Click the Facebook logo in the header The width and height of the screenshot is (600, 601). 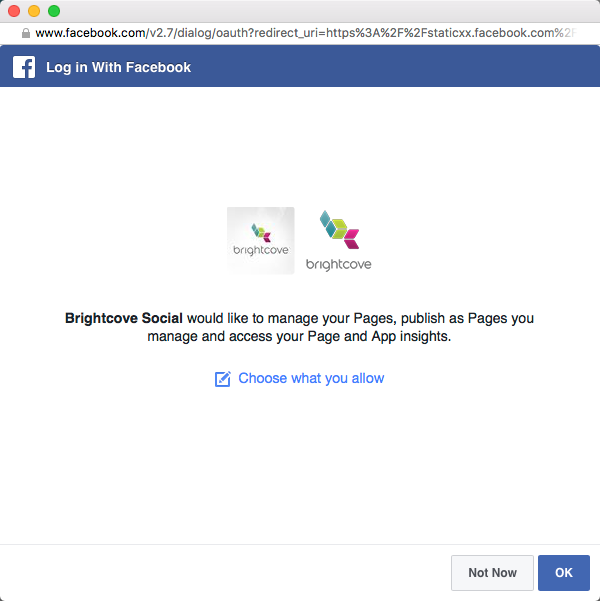[x=24, y=68]
